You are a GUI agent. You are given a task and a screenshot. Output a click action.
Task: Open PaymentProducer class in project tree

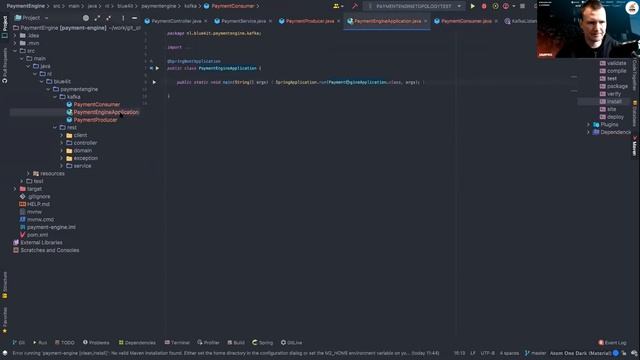point(95,120)
